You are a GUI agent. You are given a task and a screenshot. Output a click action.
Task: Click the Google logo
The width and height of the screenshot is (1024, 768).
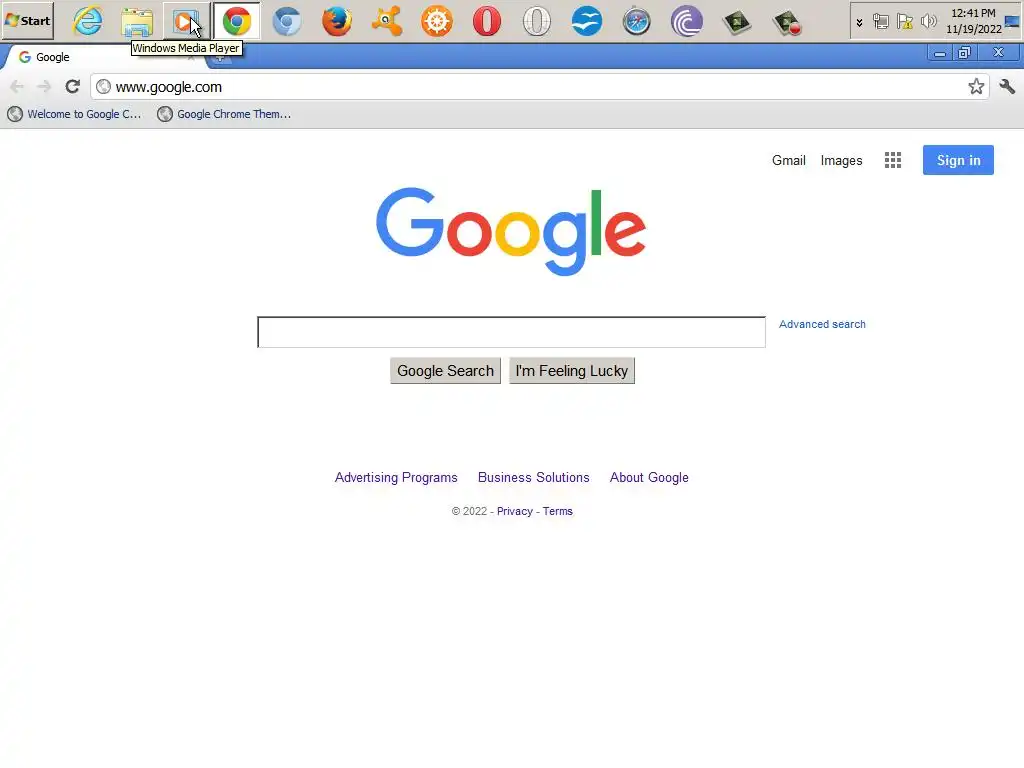click(511, 231)
